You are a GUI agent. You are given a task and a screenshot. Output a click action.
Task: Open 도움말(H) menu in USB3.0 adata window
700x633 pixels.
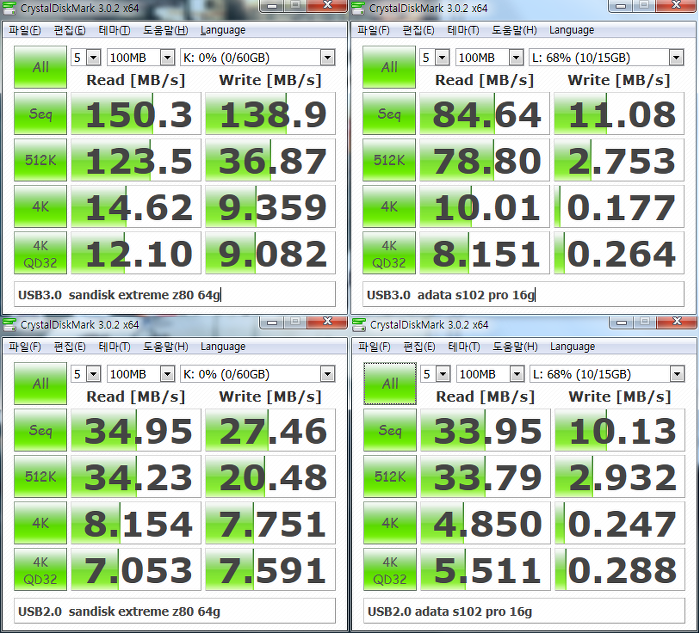tap(514, 30)
